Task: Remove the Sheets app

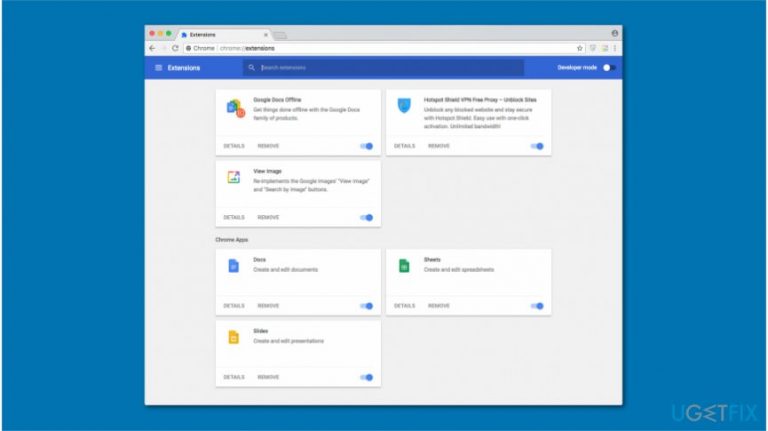Action: 439,306
